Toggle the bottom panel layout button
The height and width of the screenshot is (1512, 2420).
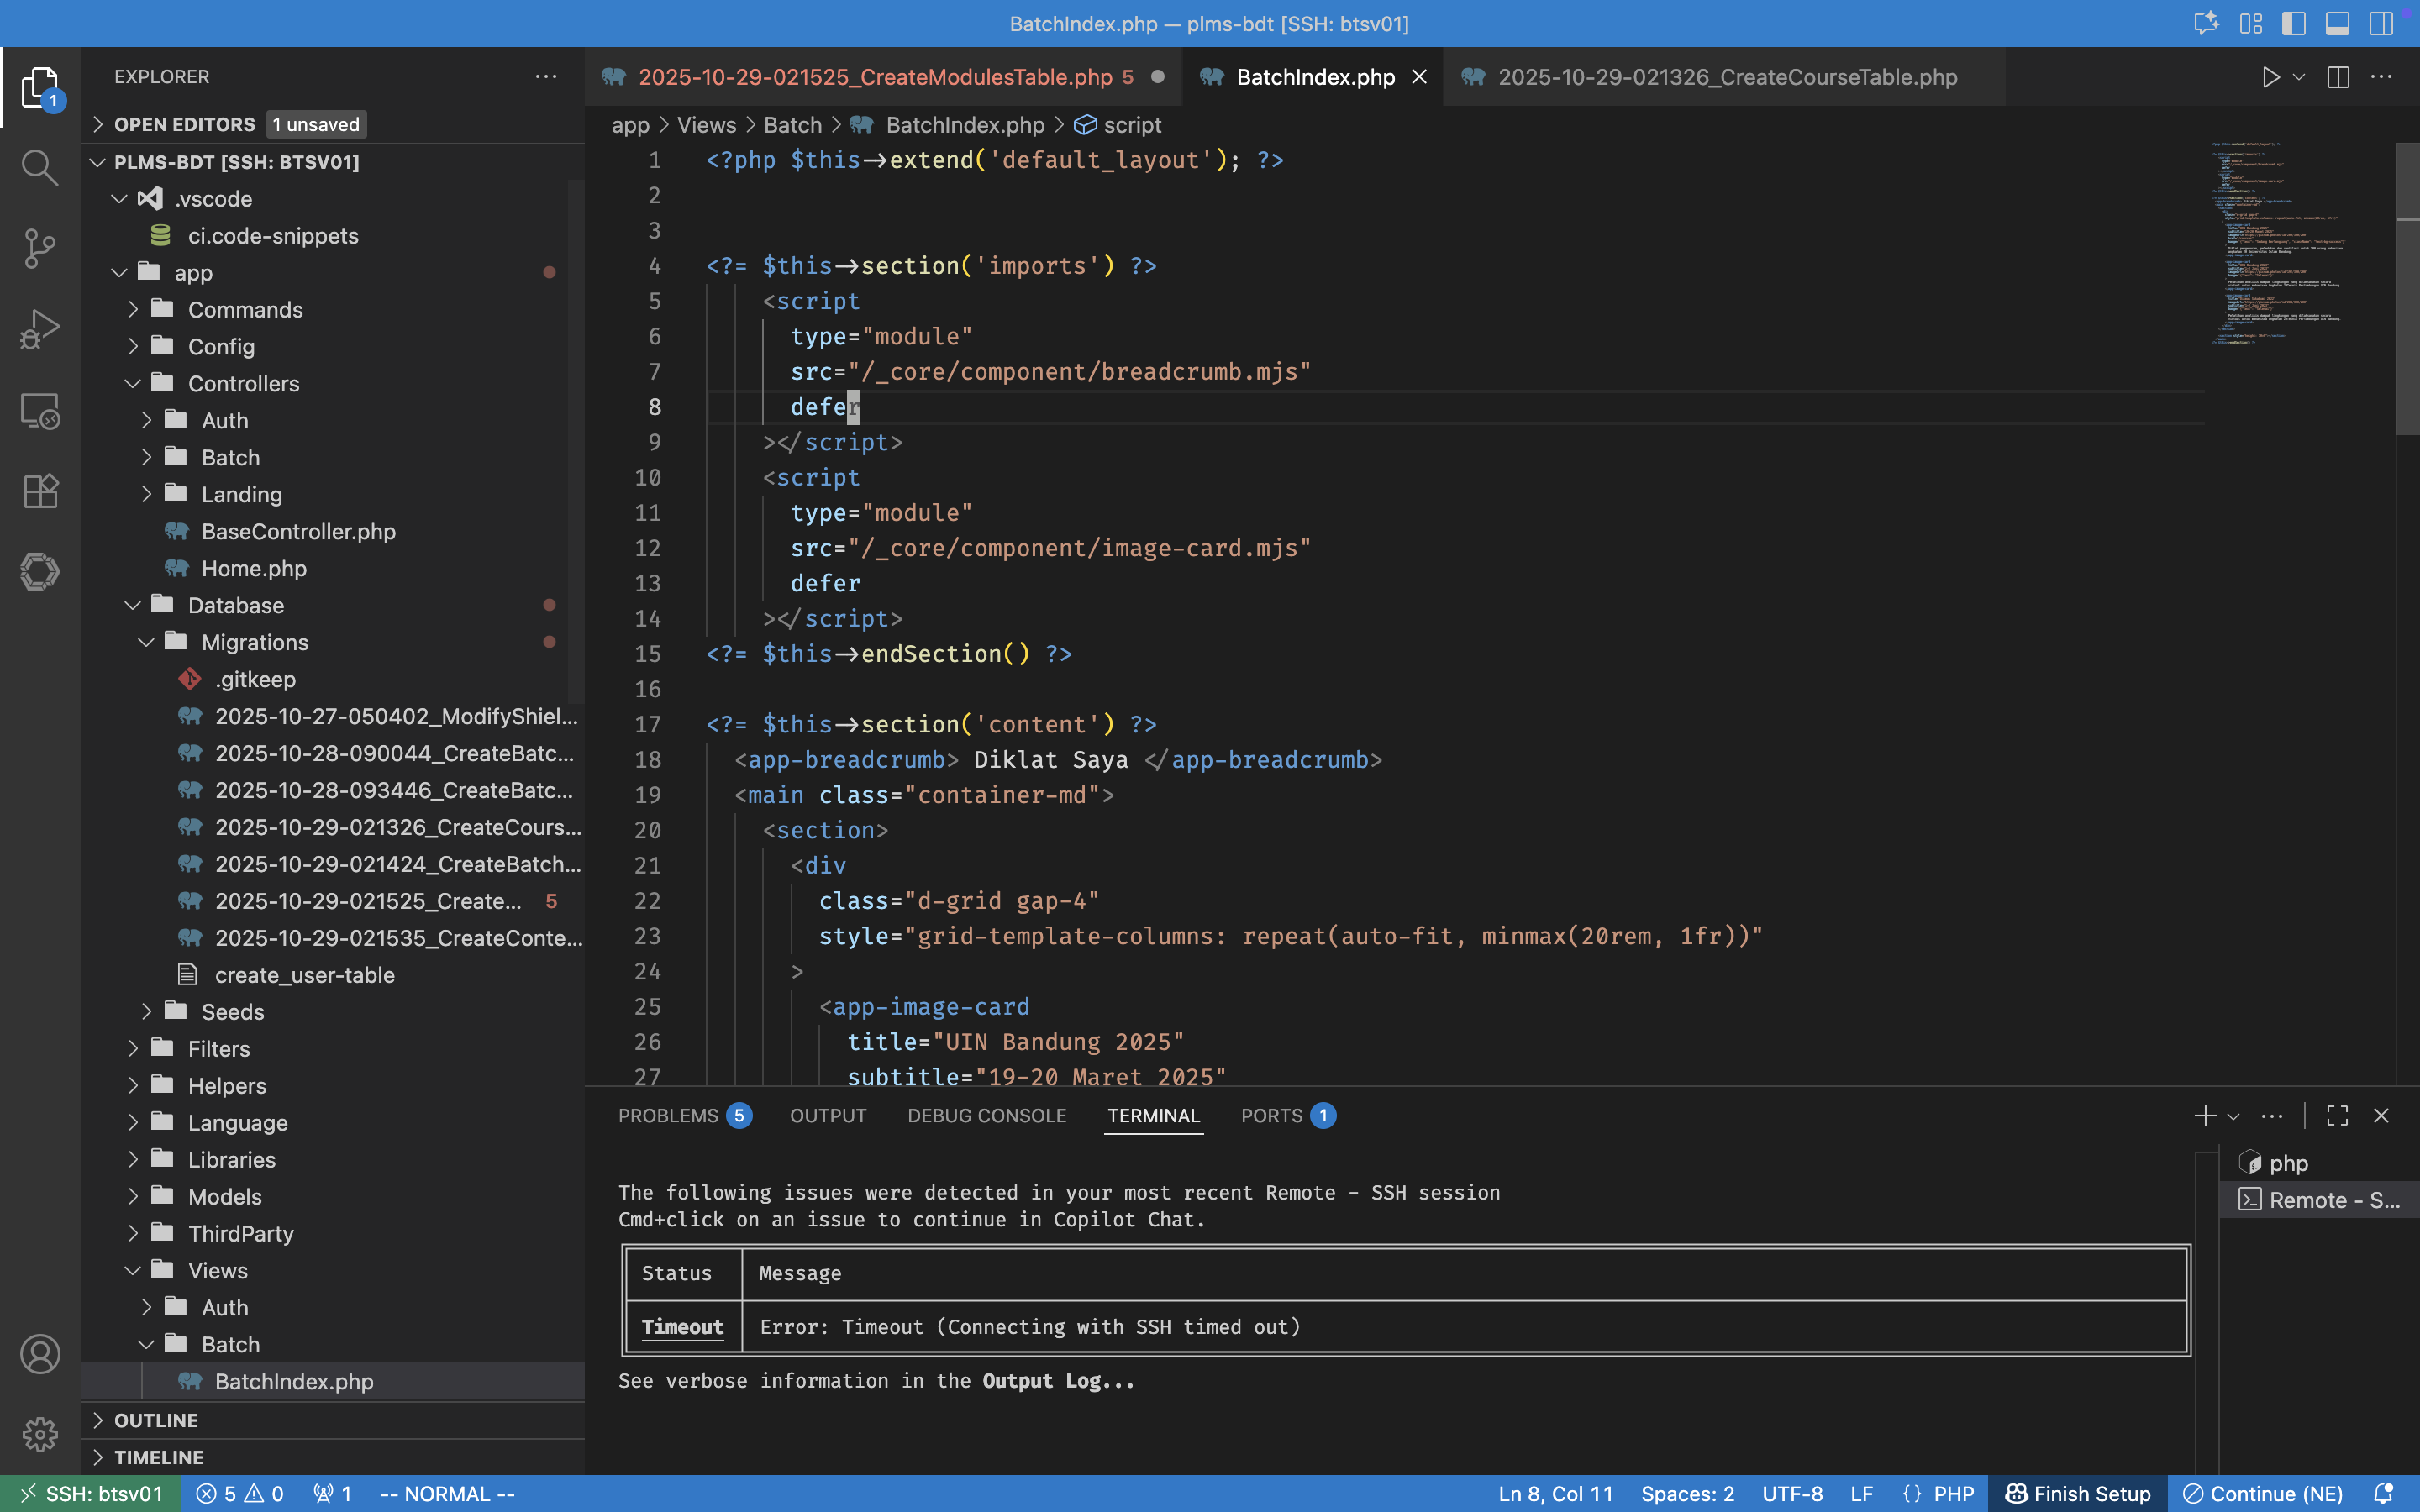(x=2338, y=23)
